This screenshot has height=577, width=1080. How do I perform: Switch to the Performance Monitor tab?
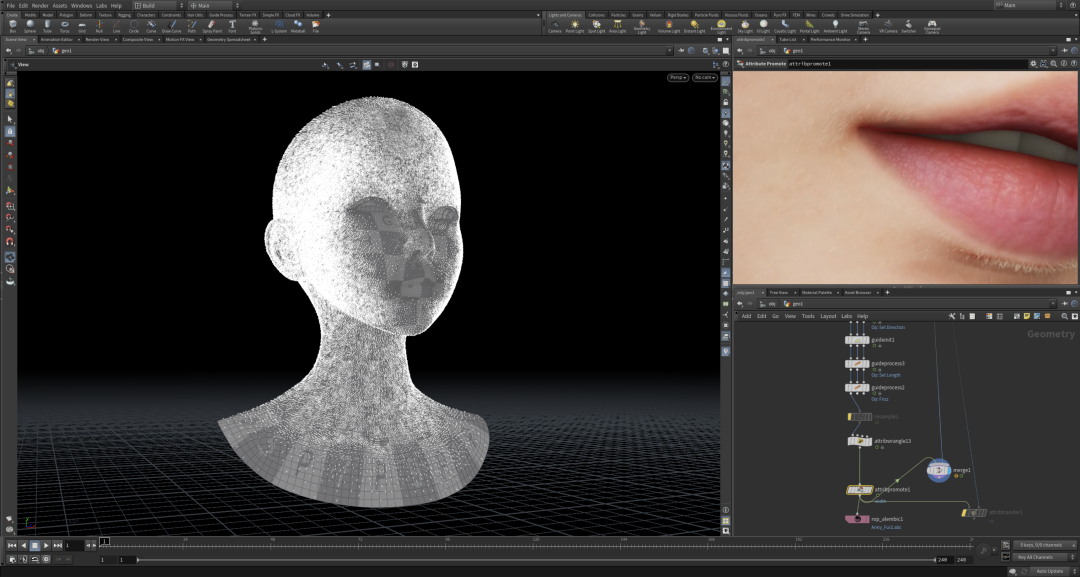point(830,39)
